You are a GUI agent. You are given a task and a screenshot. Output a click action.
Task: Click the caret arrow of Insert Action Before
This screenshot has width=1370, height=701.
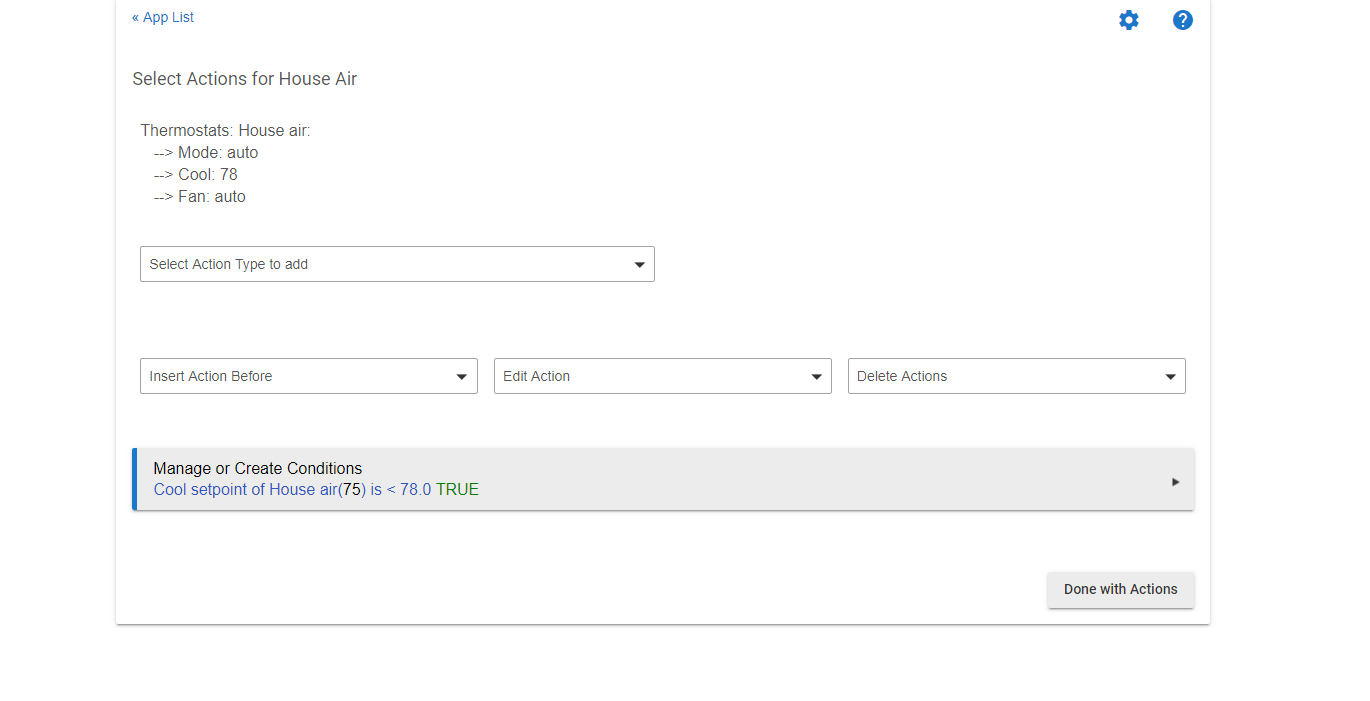pyautogui.click(x=462, y=377)
